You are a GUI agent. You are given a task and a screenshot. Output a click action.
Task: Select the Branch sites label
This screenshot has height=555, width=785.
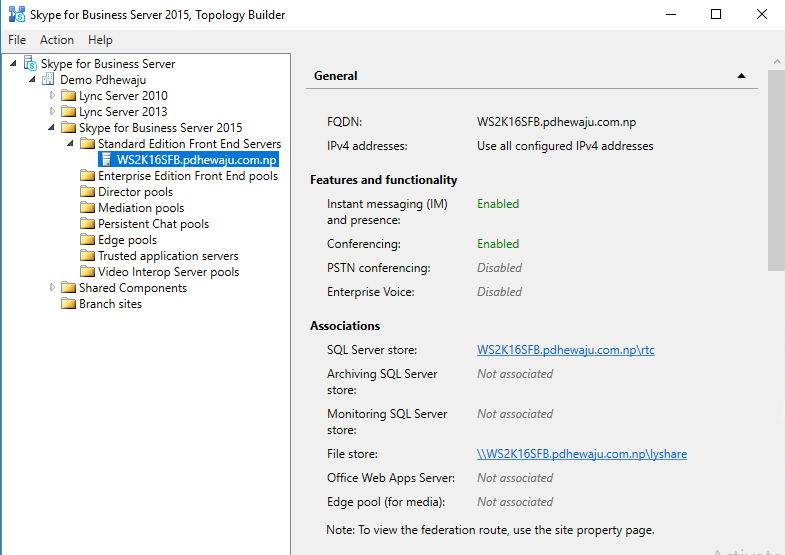pyautogui.click(x=110, y=304)
